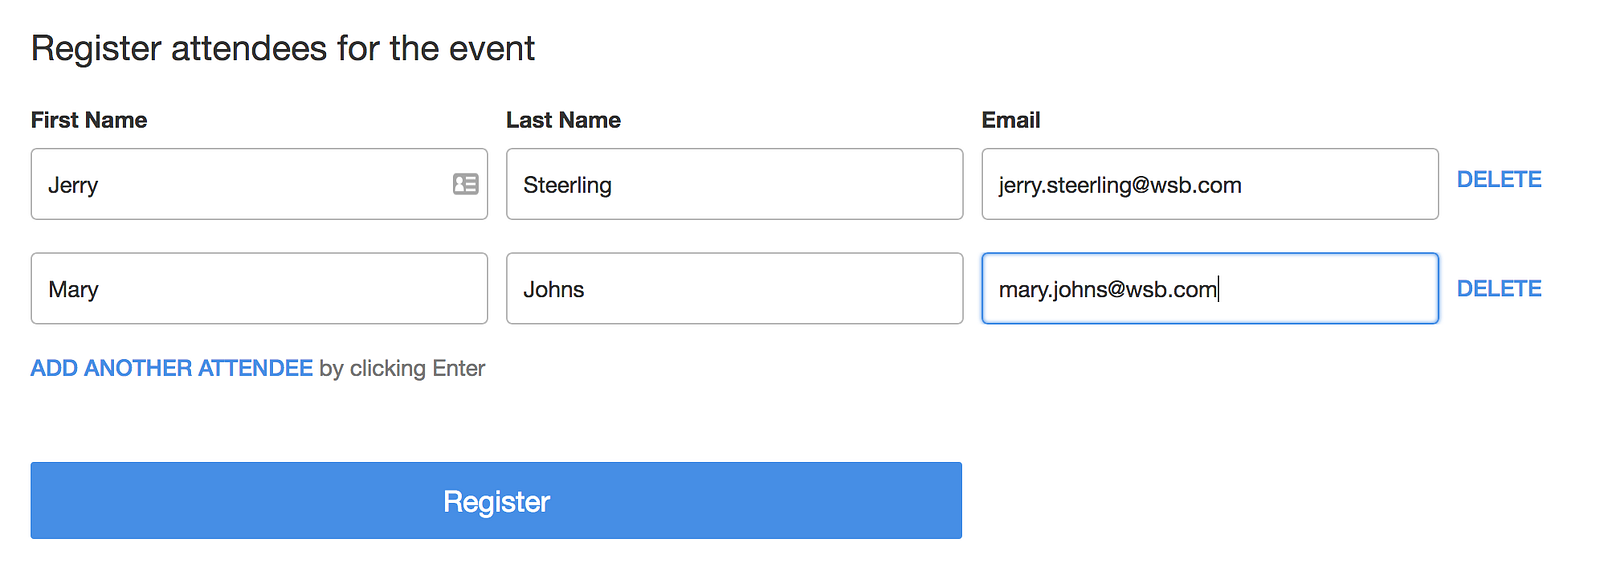Click the First Name column label

click(x=89, y=121)
